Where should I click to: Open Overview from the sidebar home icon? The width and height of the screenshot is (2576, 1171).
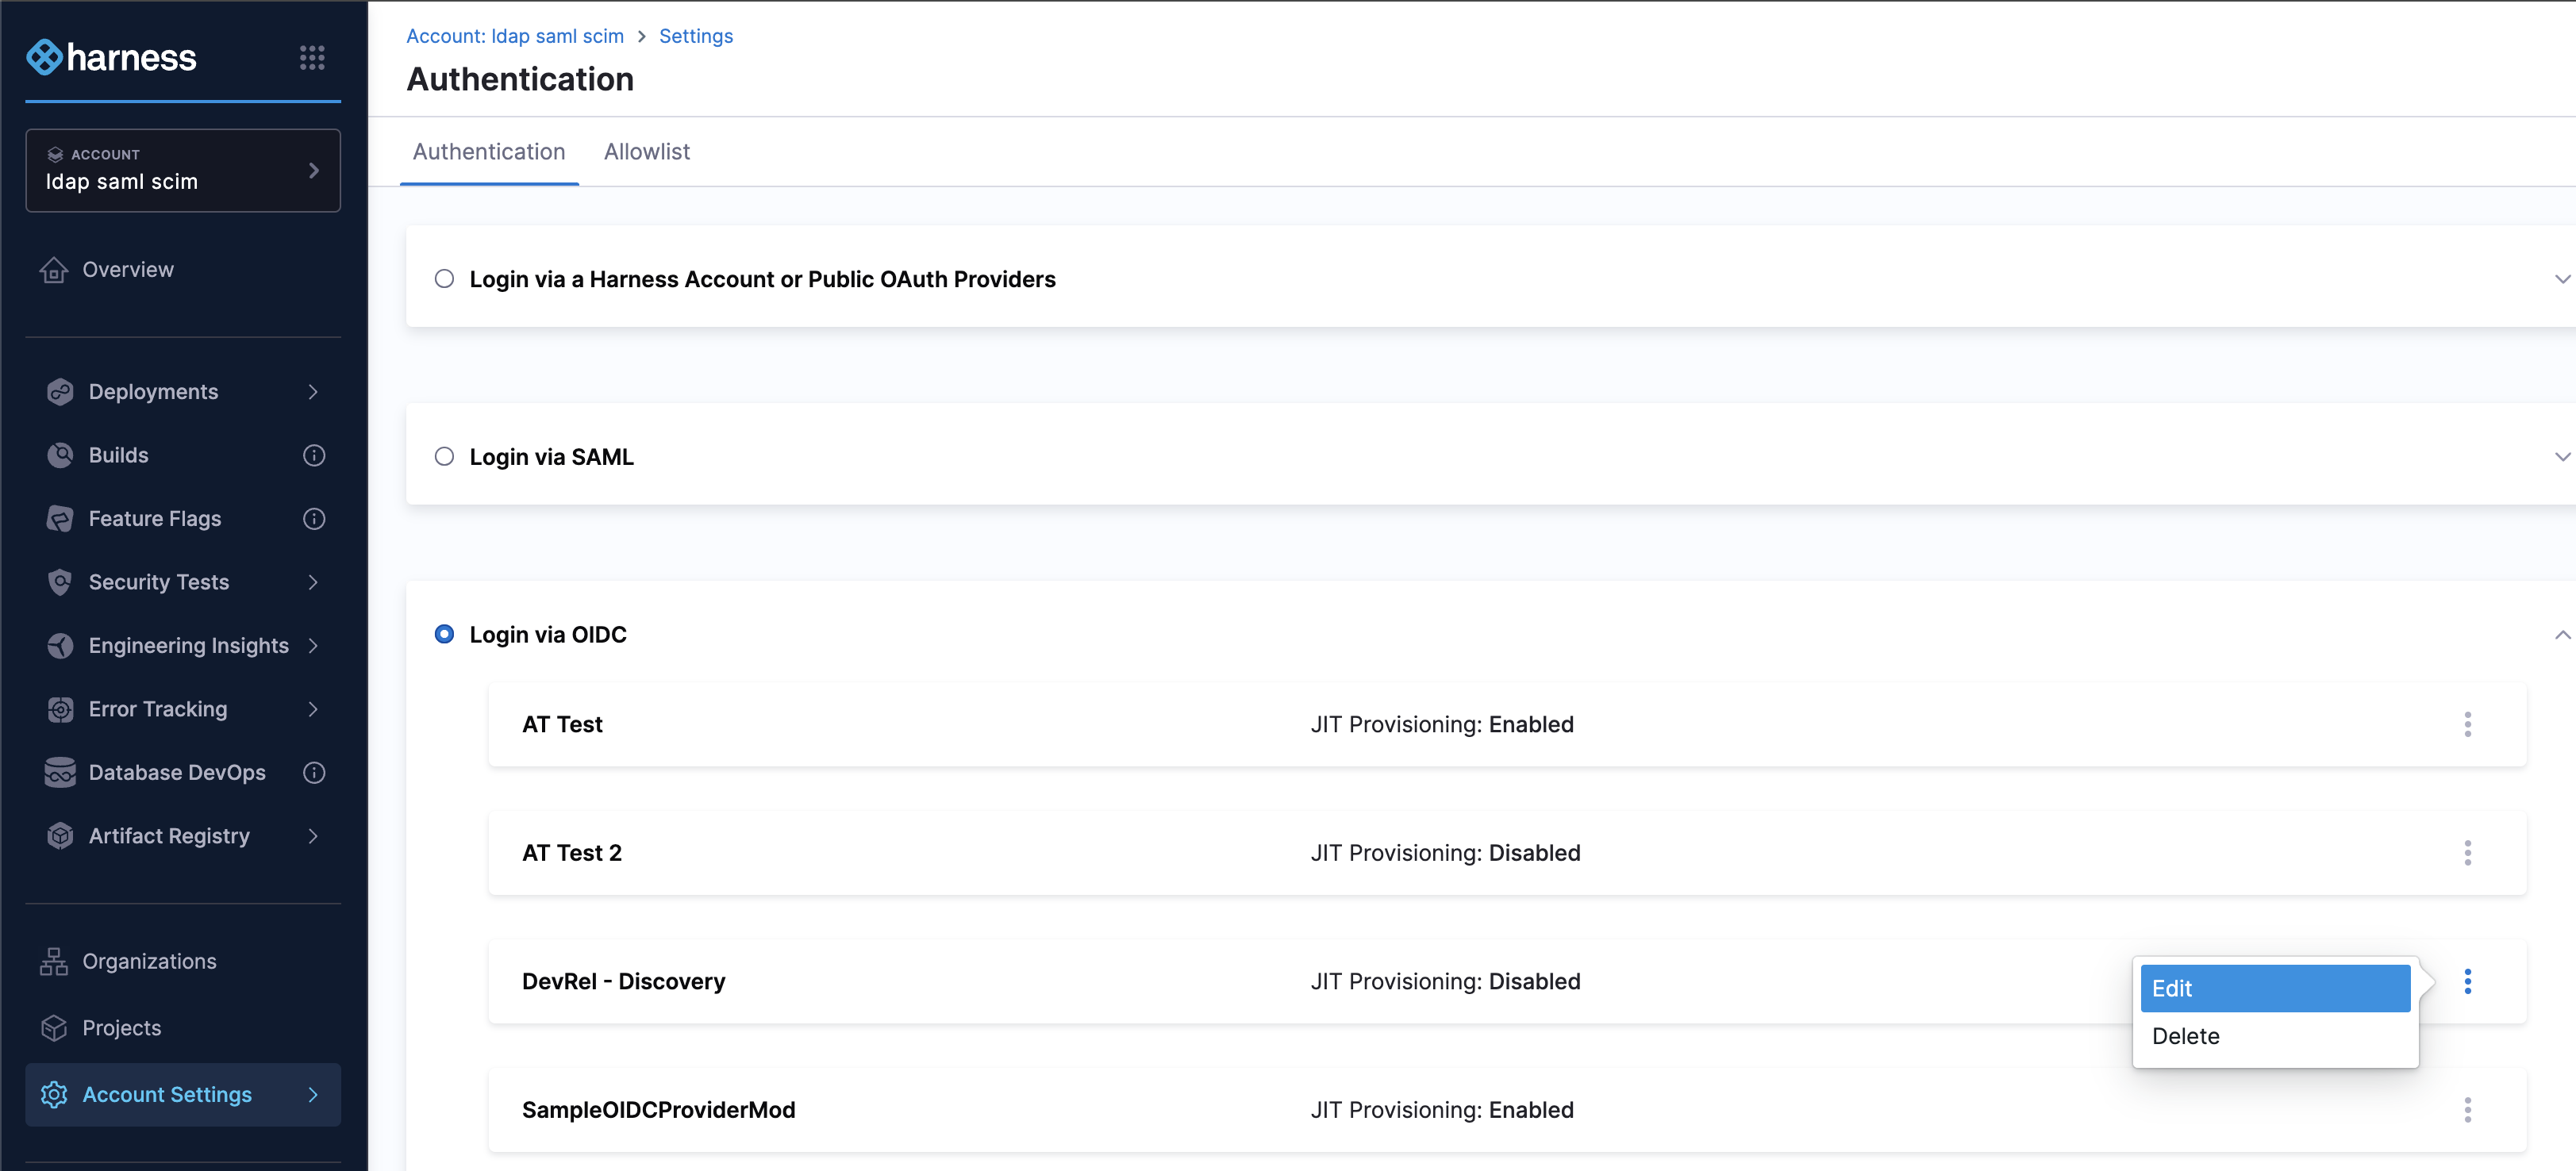[x=54, y=270]
